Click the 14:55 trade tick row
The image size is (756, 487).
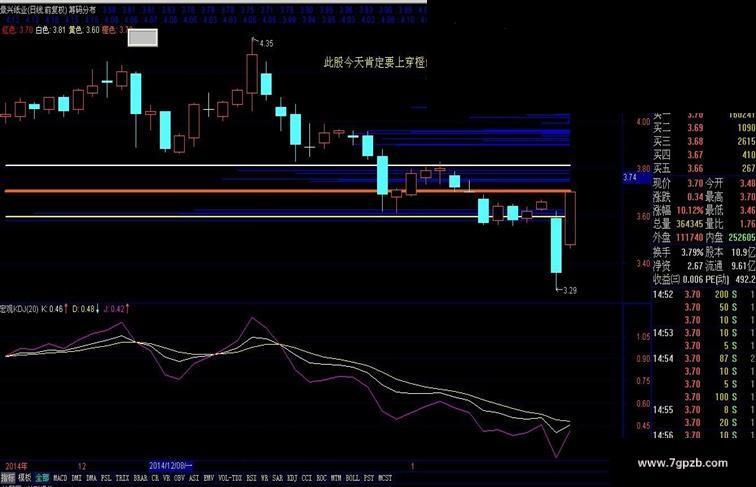[704, 410]
